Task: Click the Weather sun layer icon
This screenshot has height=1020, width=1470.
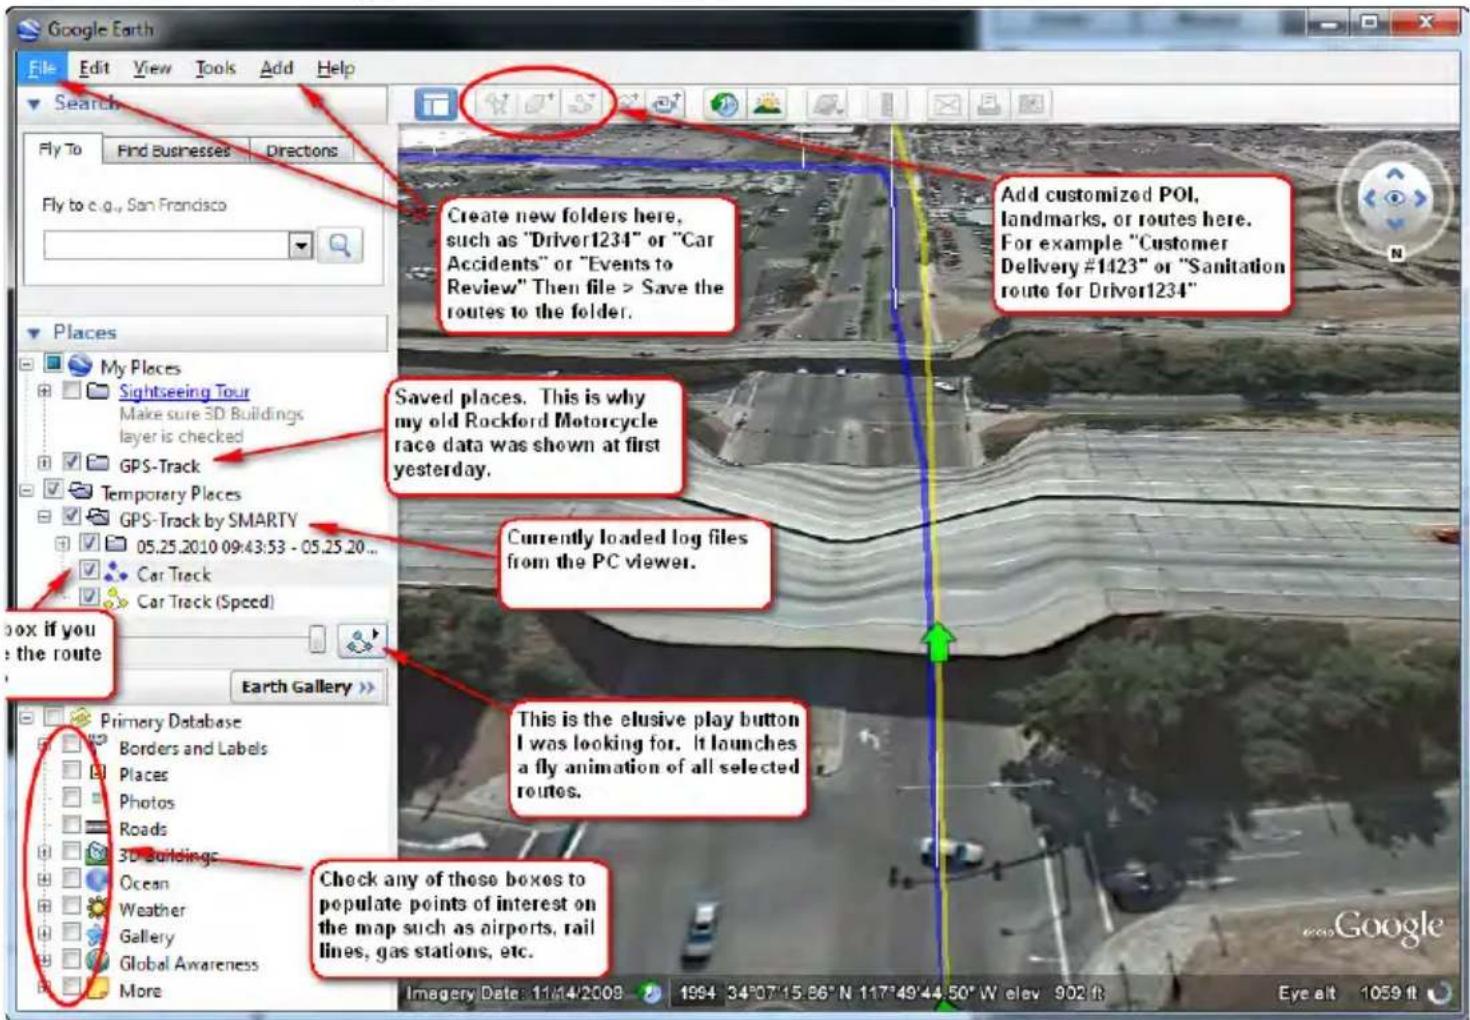Action: [97, 908]
